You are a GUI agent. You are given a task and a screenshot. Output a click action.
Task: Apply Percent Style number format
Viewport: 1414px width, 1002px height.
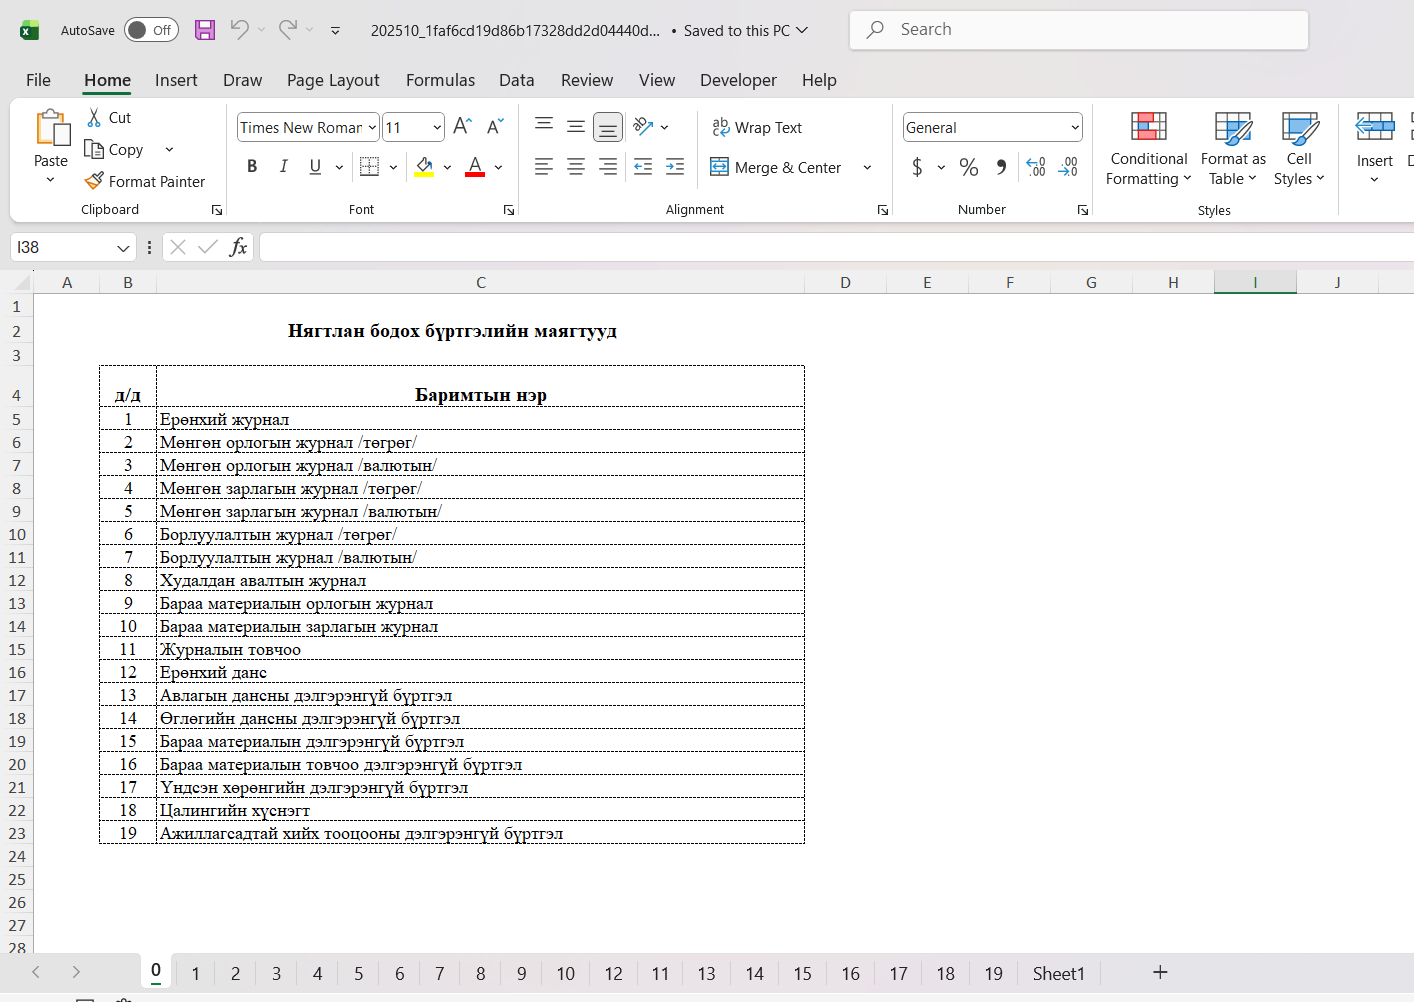pyautogui.click(x=968, y=167)
